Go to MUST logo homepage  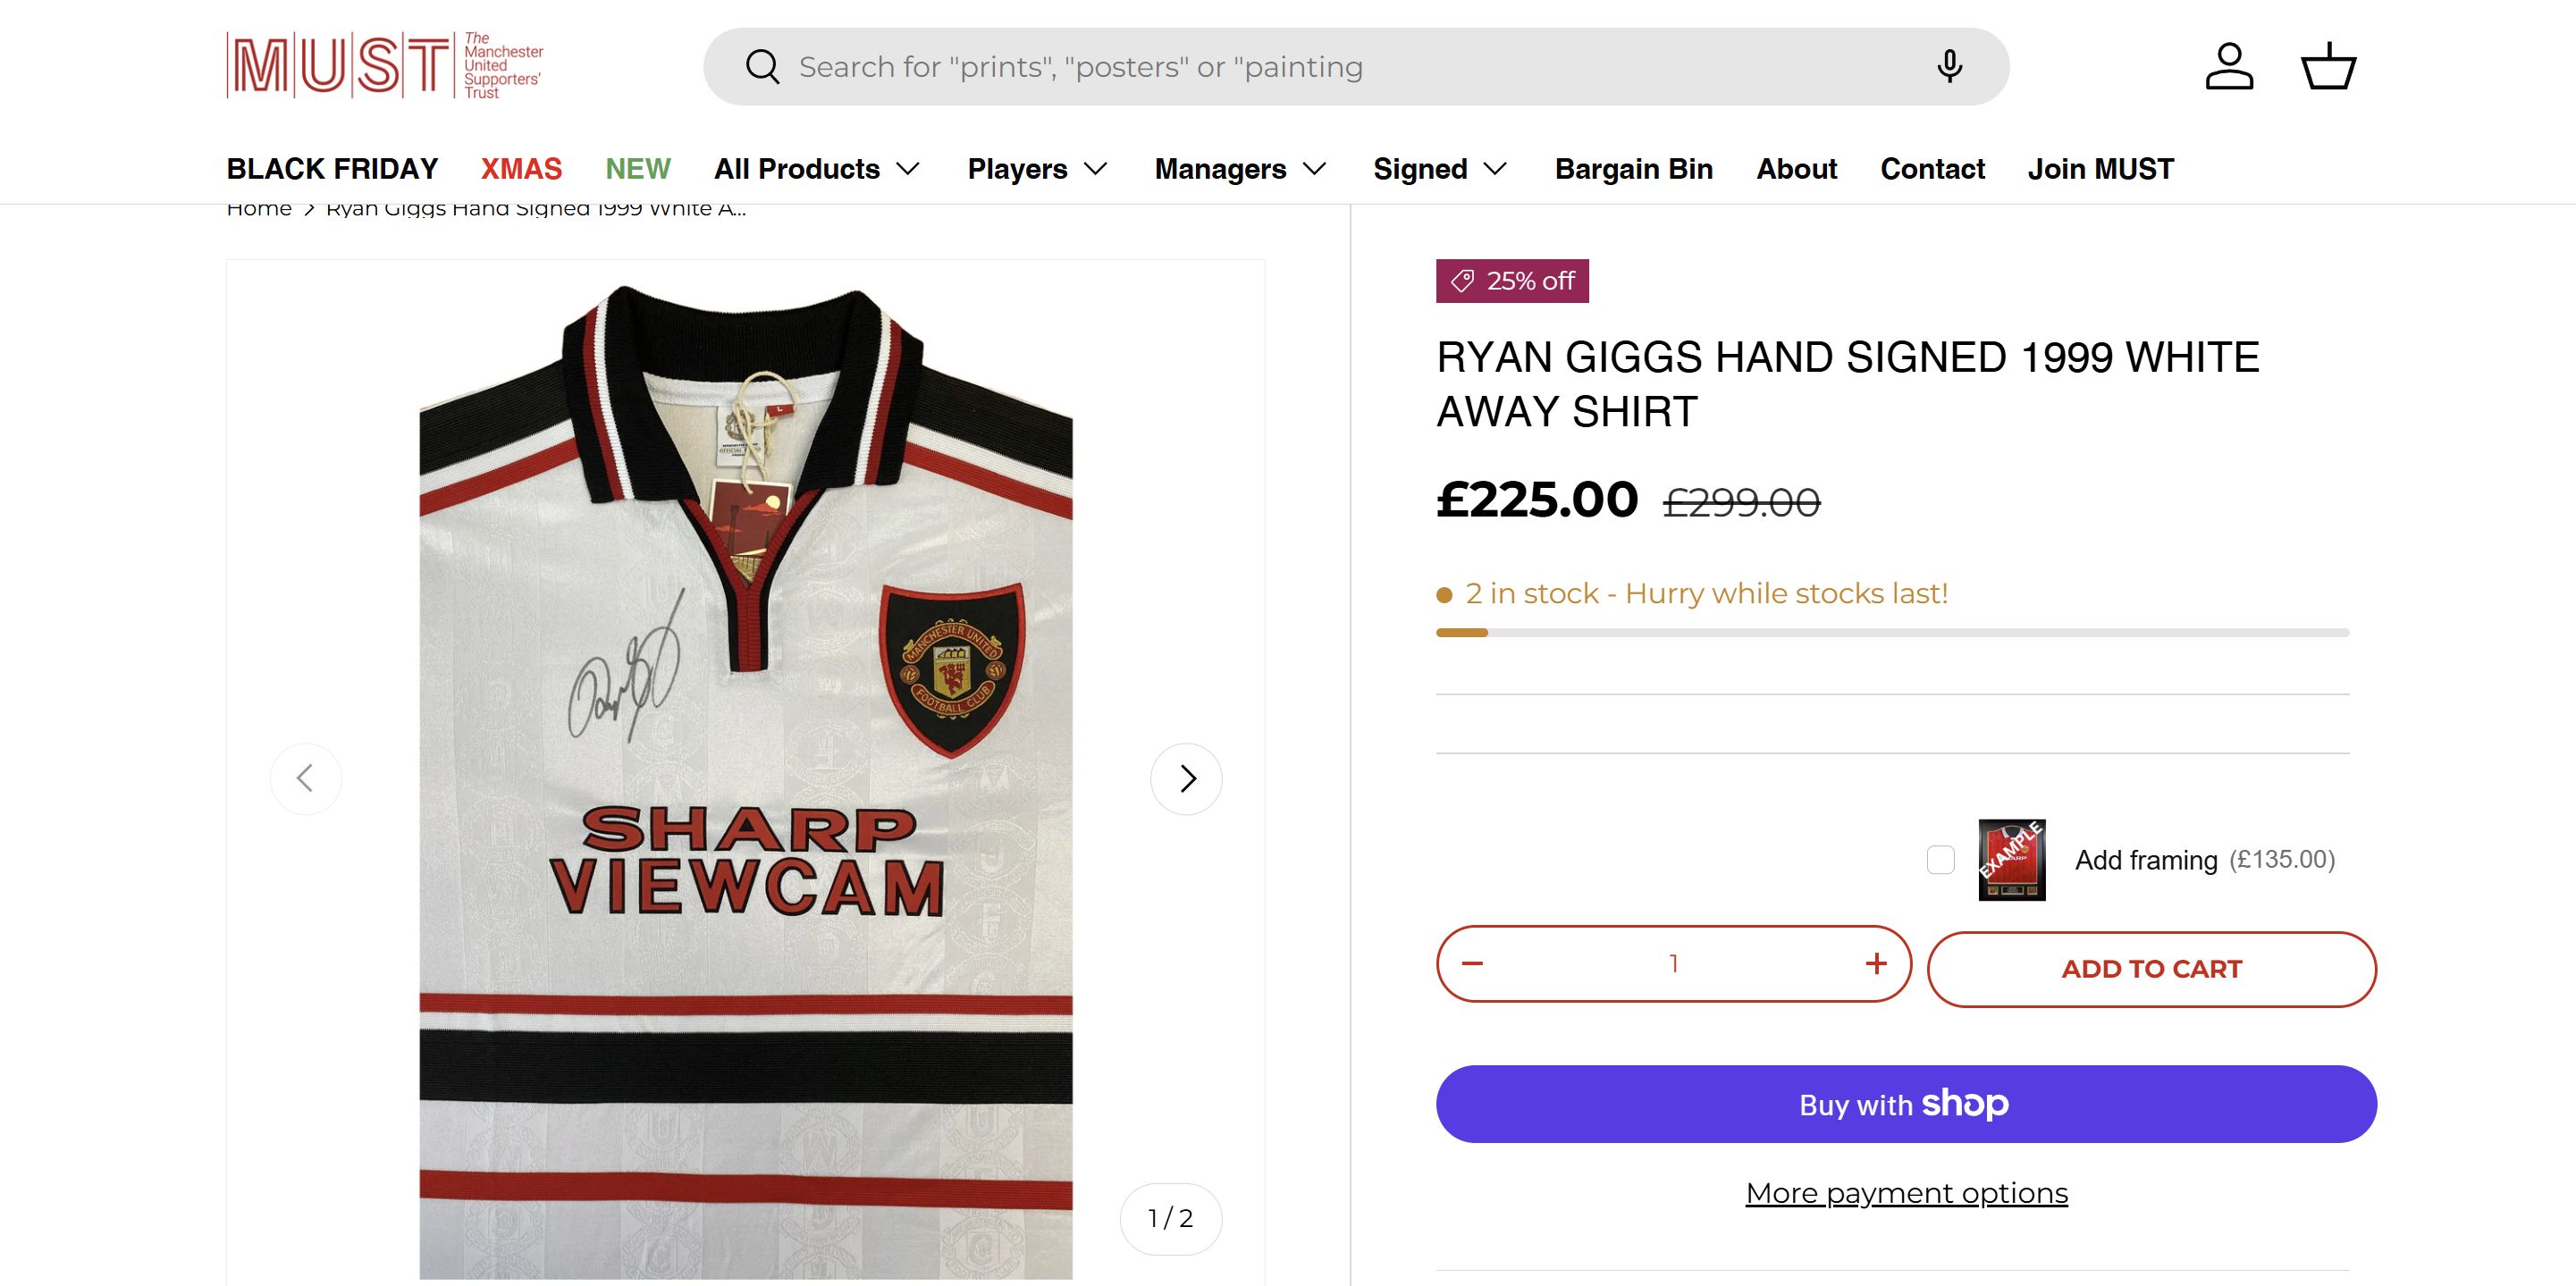[x=385, y=66]
